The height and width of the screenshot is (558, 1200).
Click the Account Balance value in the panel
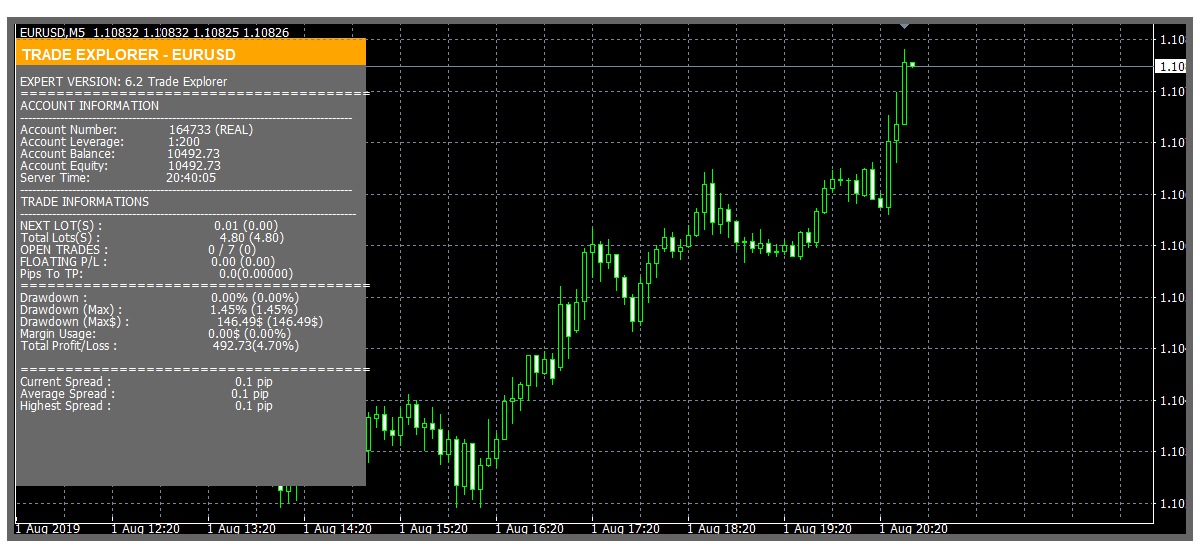click(194, 154)
